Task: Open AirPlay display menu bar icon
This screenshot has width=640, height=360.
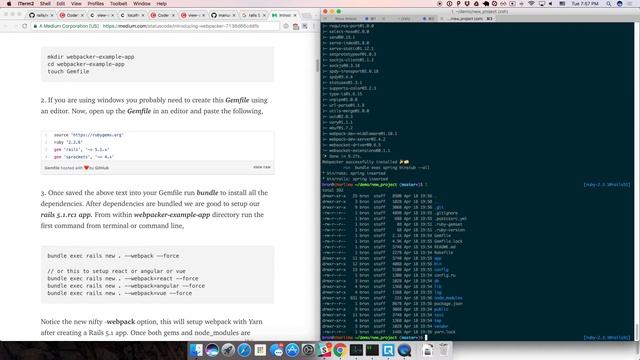Action: (542, 4)
